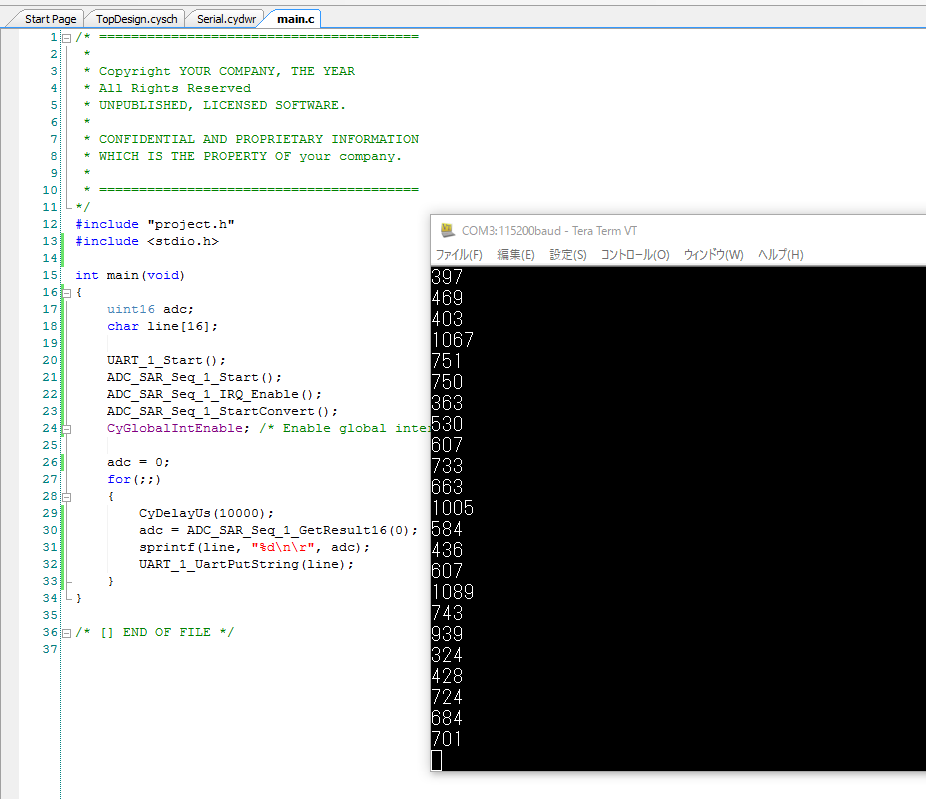Click the #include "project.h" line

pos(155,224)
